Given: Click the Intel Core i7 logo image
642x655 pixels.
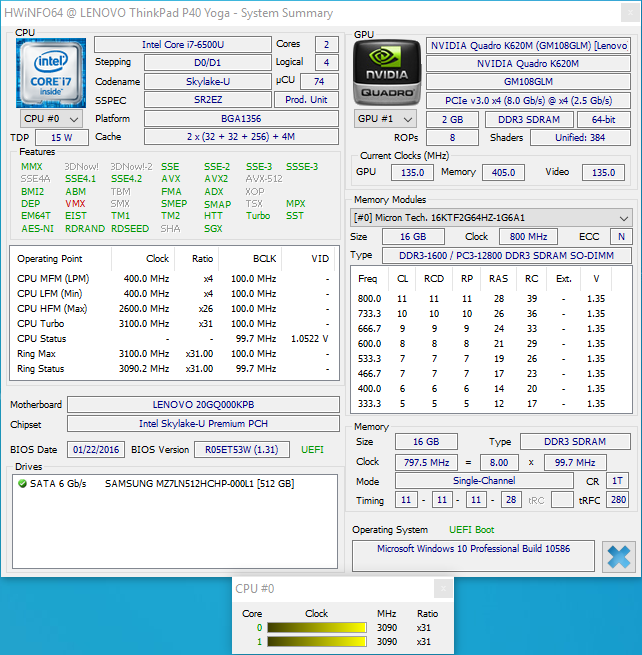Looking at the screenshot, I should click(51, 73).
